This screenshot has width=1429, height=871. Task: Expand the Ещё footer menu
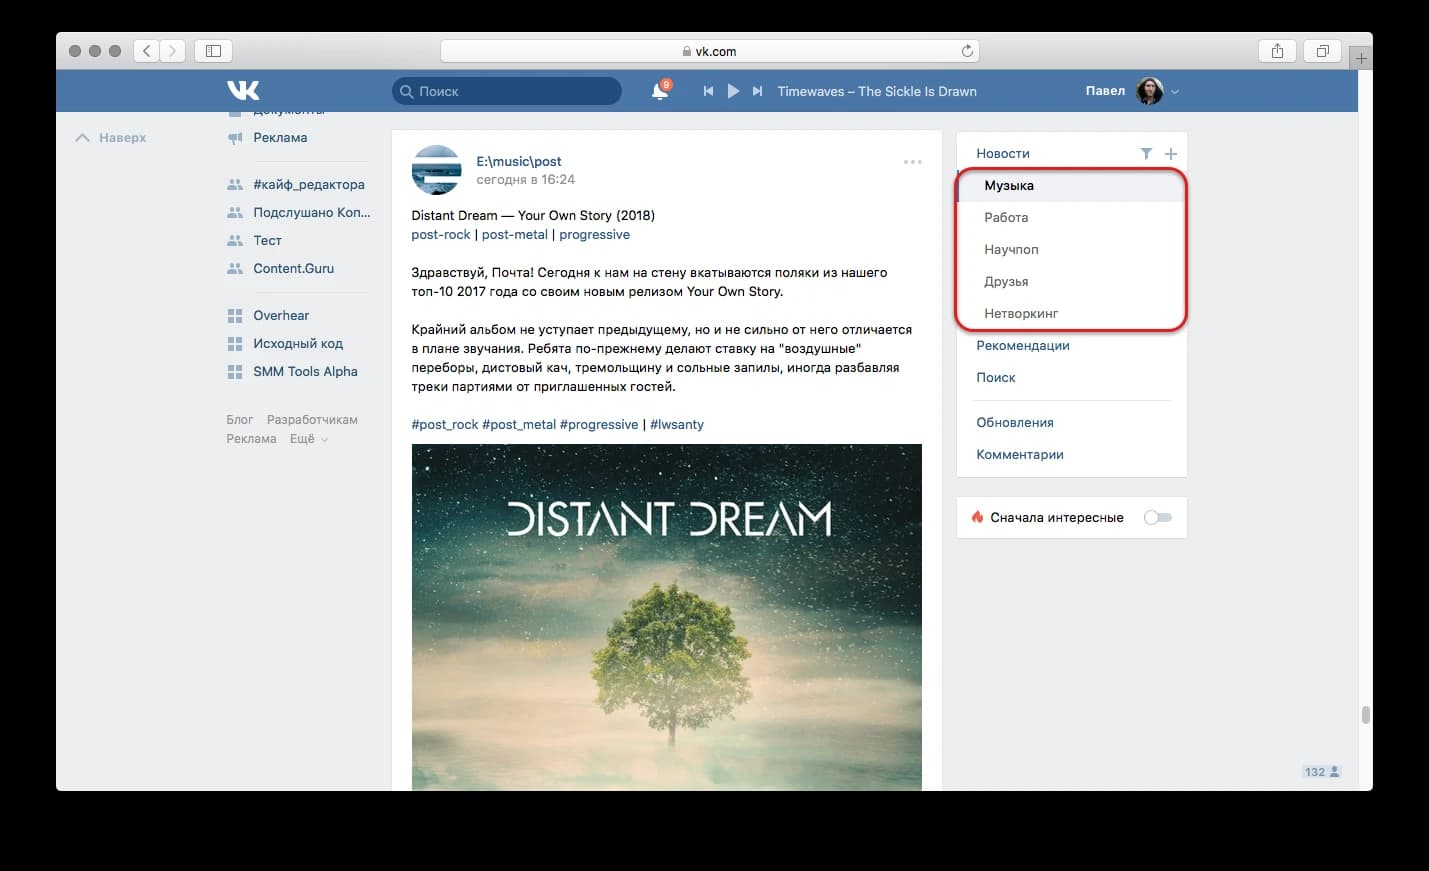pos(308,439)
